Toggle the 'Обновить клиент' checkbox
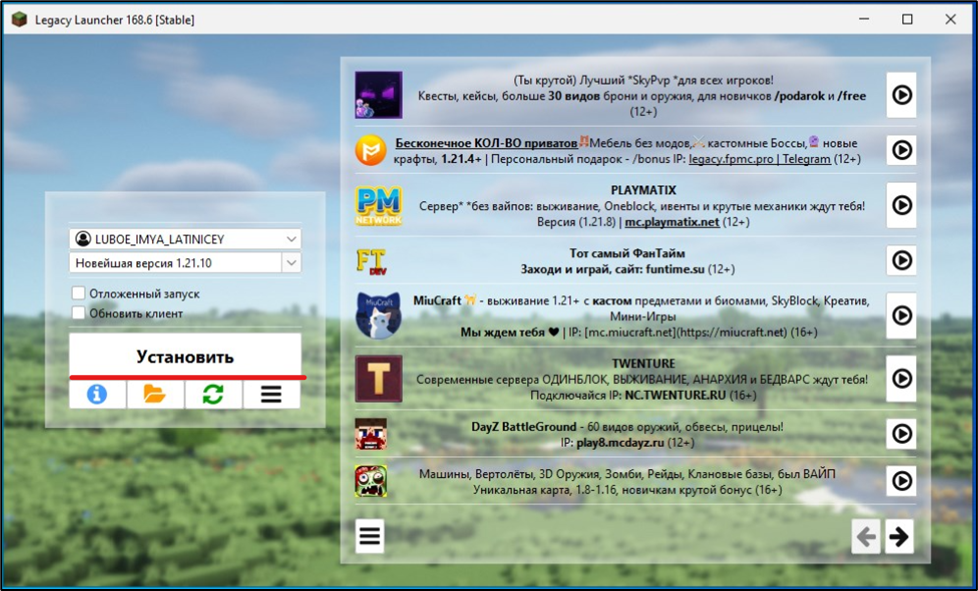Viewport: 978px width, 591px height. click(78, 313)
